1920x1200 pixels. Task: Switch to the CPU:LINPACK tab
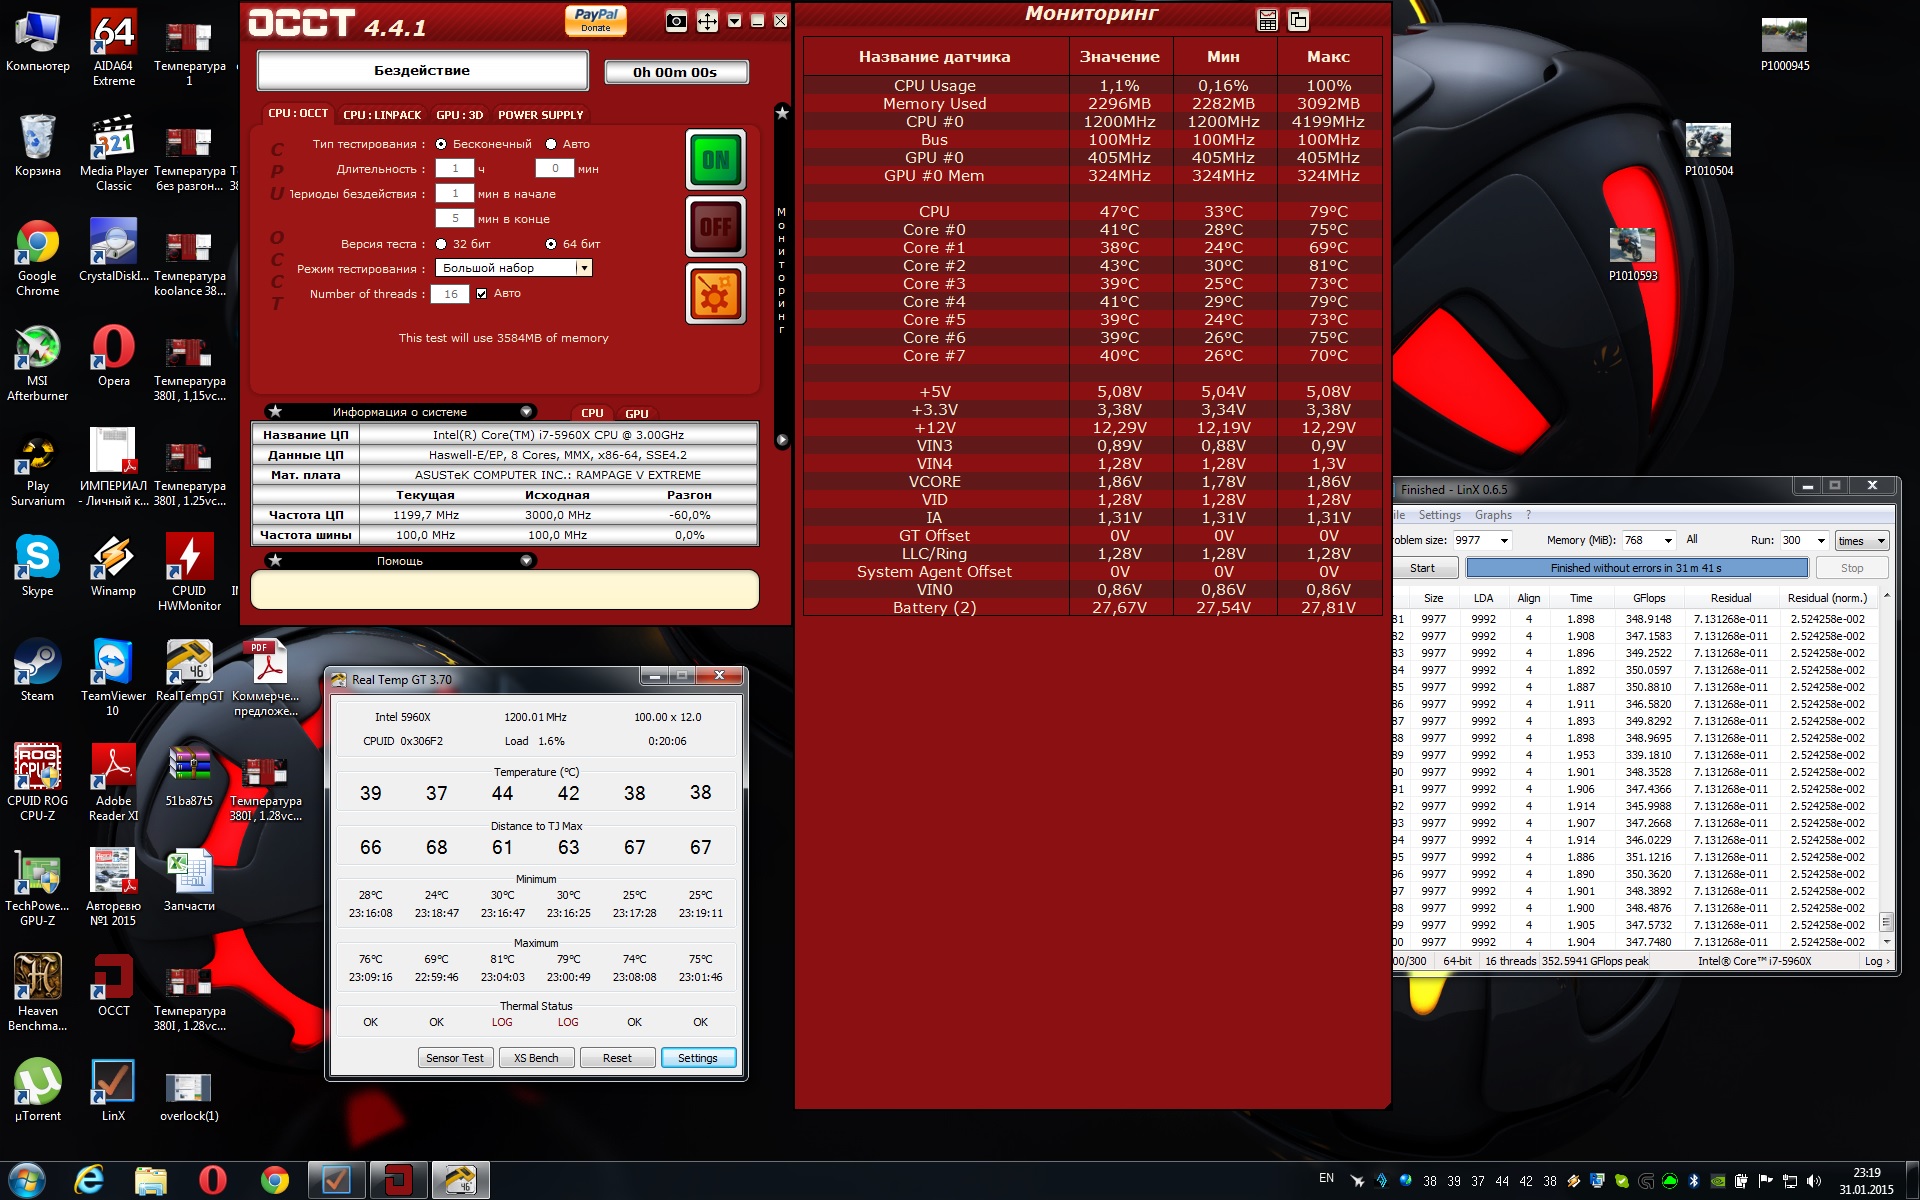coord(382,115)
